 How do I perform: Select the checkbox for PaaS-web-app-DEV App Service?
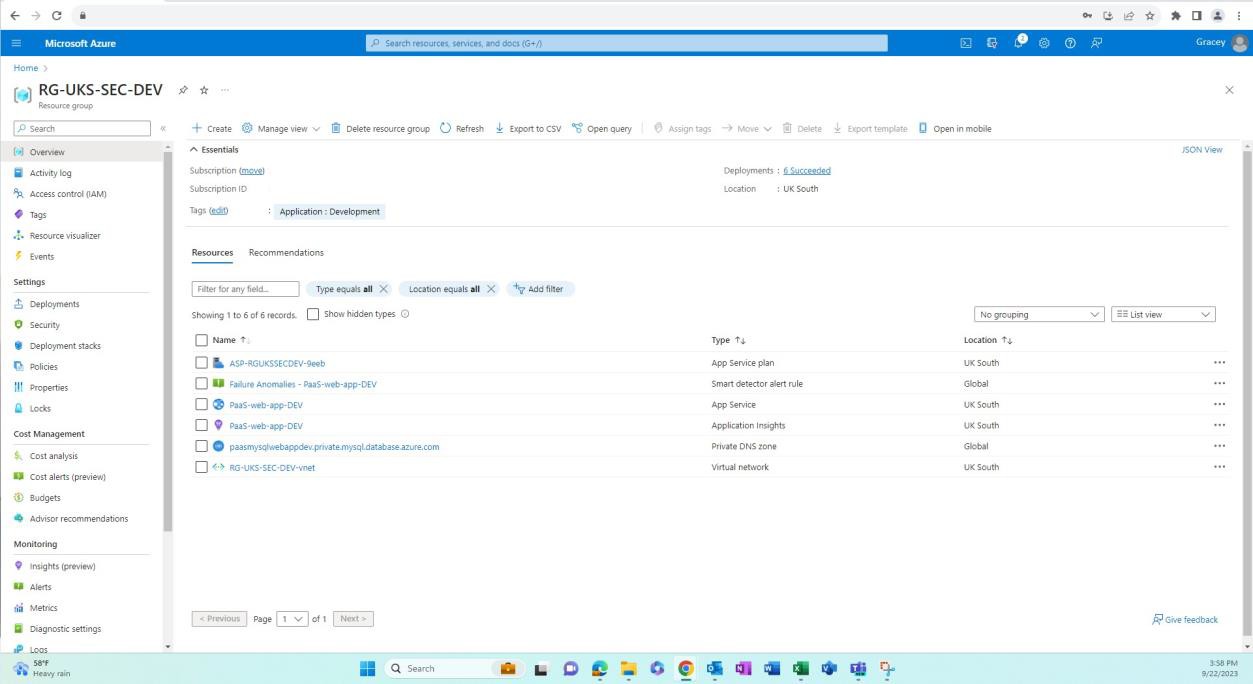click(x=201, y=404)
